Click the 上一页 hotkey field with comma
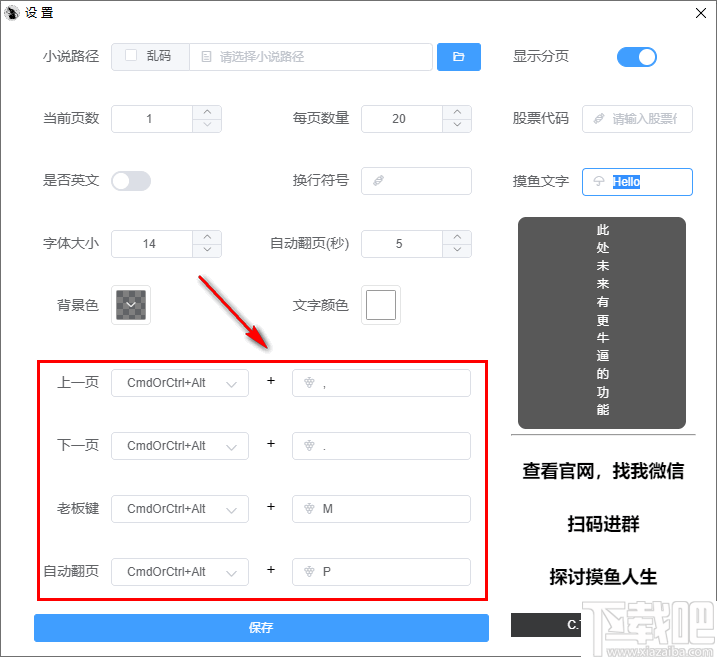This screenshot has width=717, height=657. (381, 383)
